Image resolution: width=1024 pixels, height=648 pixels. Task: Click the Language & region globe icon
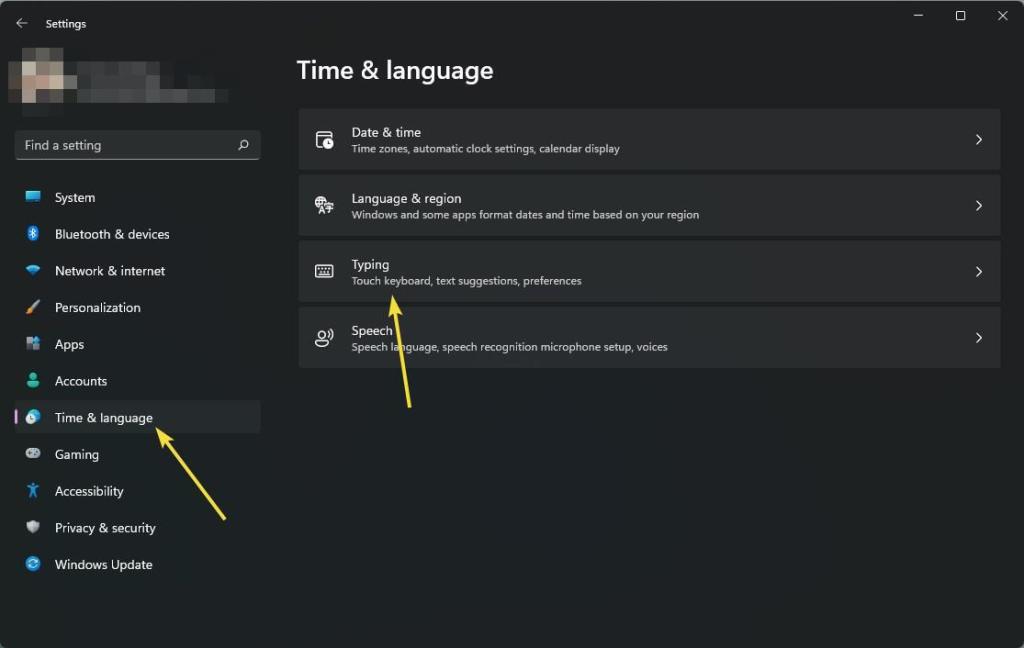pos(325,205)
